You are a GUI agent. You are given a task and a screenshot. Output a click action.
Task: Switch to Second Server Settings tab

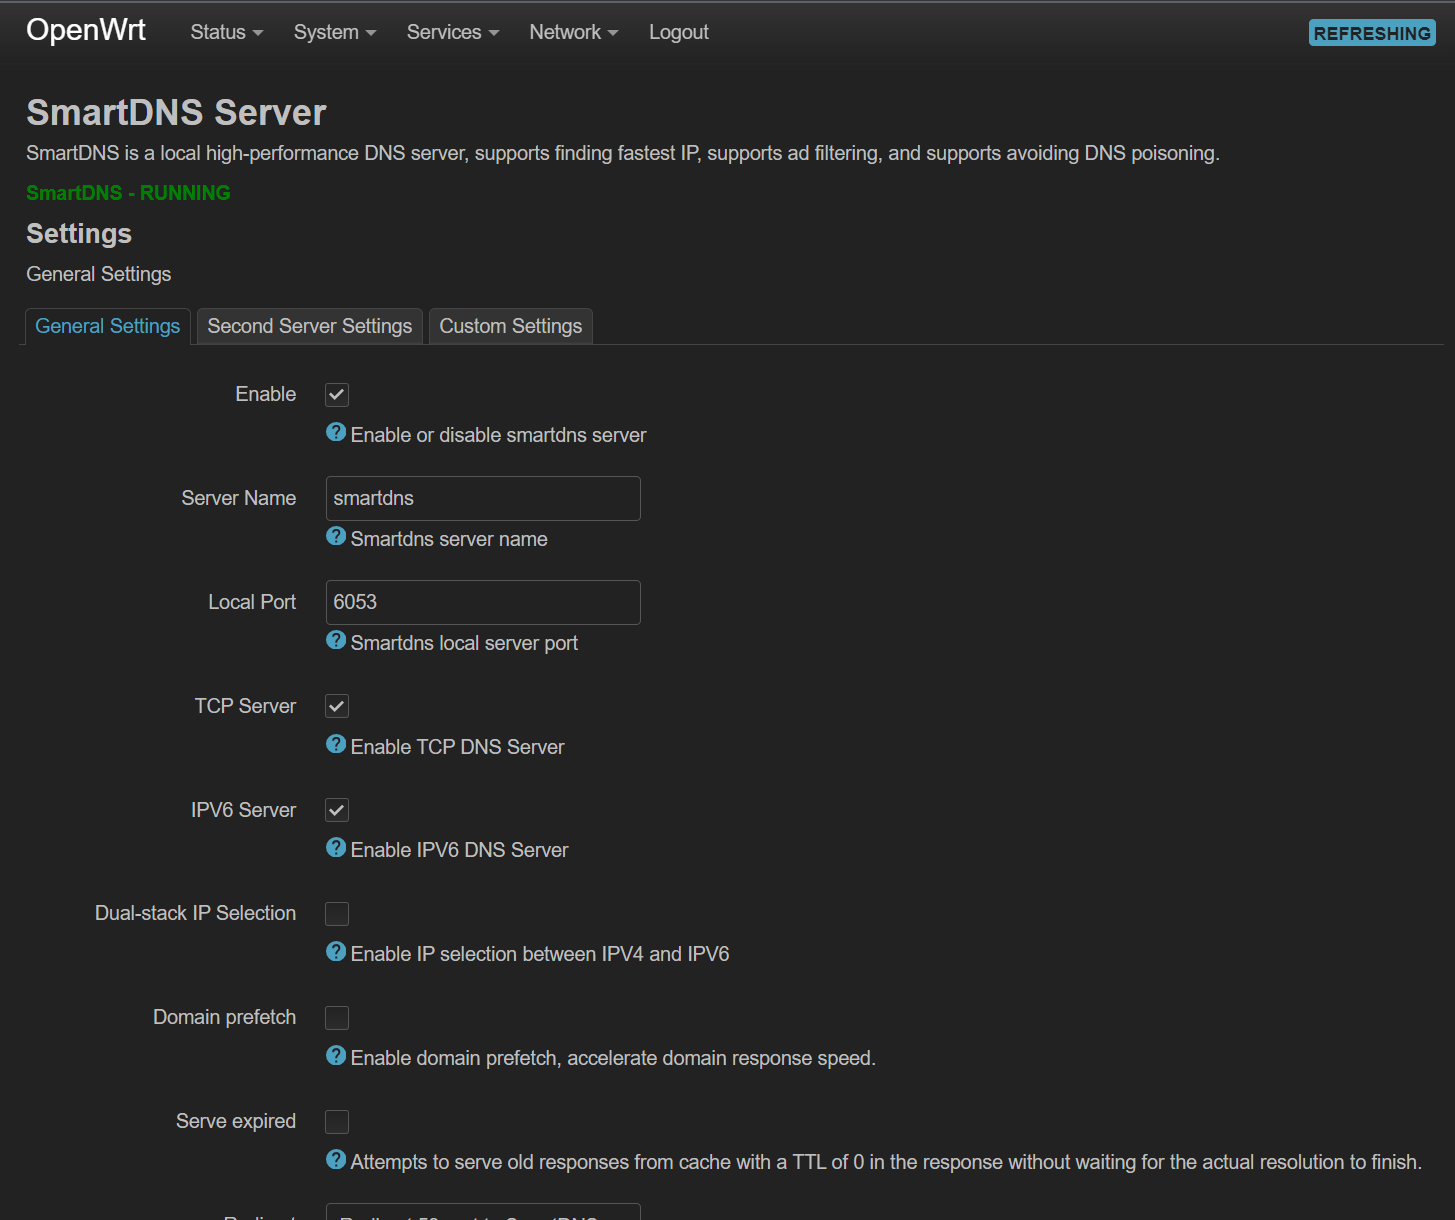pos(309,326)
